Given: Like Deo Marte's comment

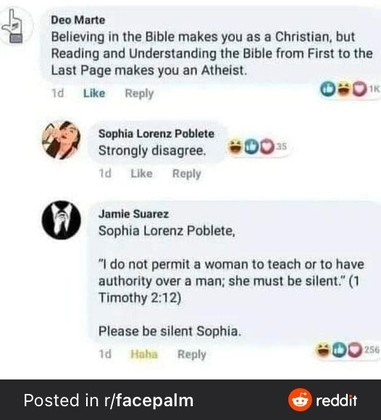Looking at the screenshot, I should [94, 93].
